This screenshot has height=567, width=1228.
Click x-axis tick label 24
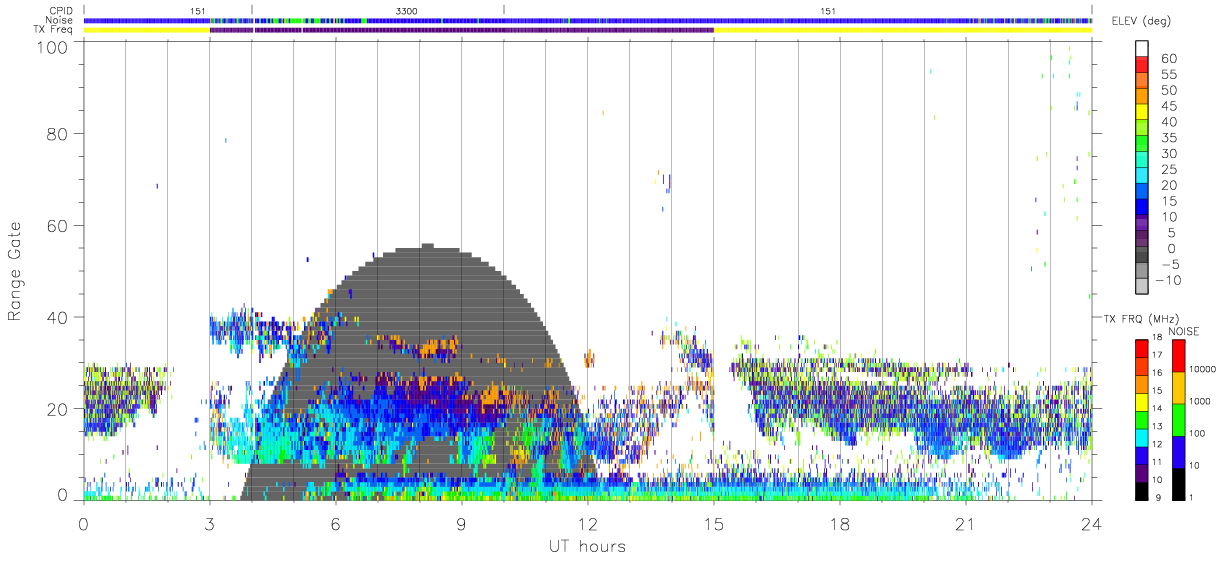(x=1091, y=524)
